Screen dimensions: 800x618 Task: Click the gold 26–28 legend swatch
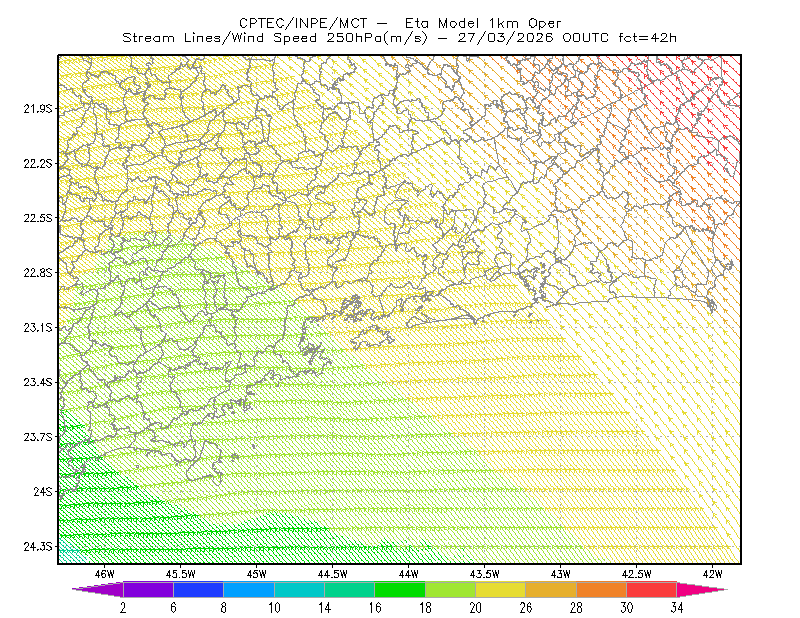[x=551, y=589]
